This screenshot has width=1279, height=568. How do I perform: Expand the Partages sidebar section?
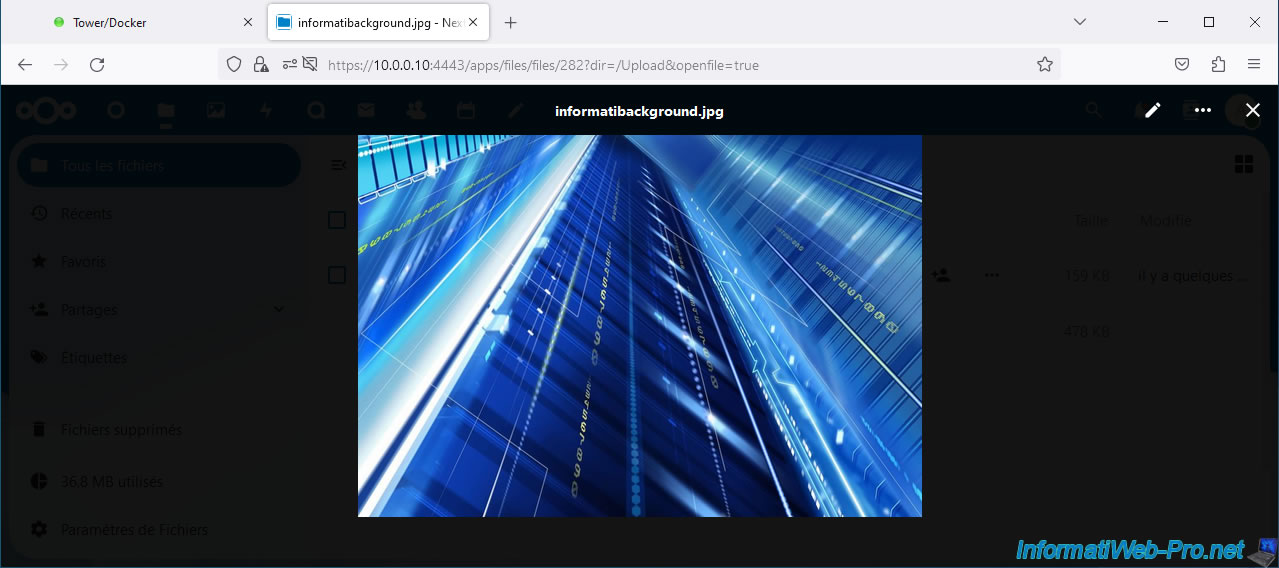click(x=278, y=310)
